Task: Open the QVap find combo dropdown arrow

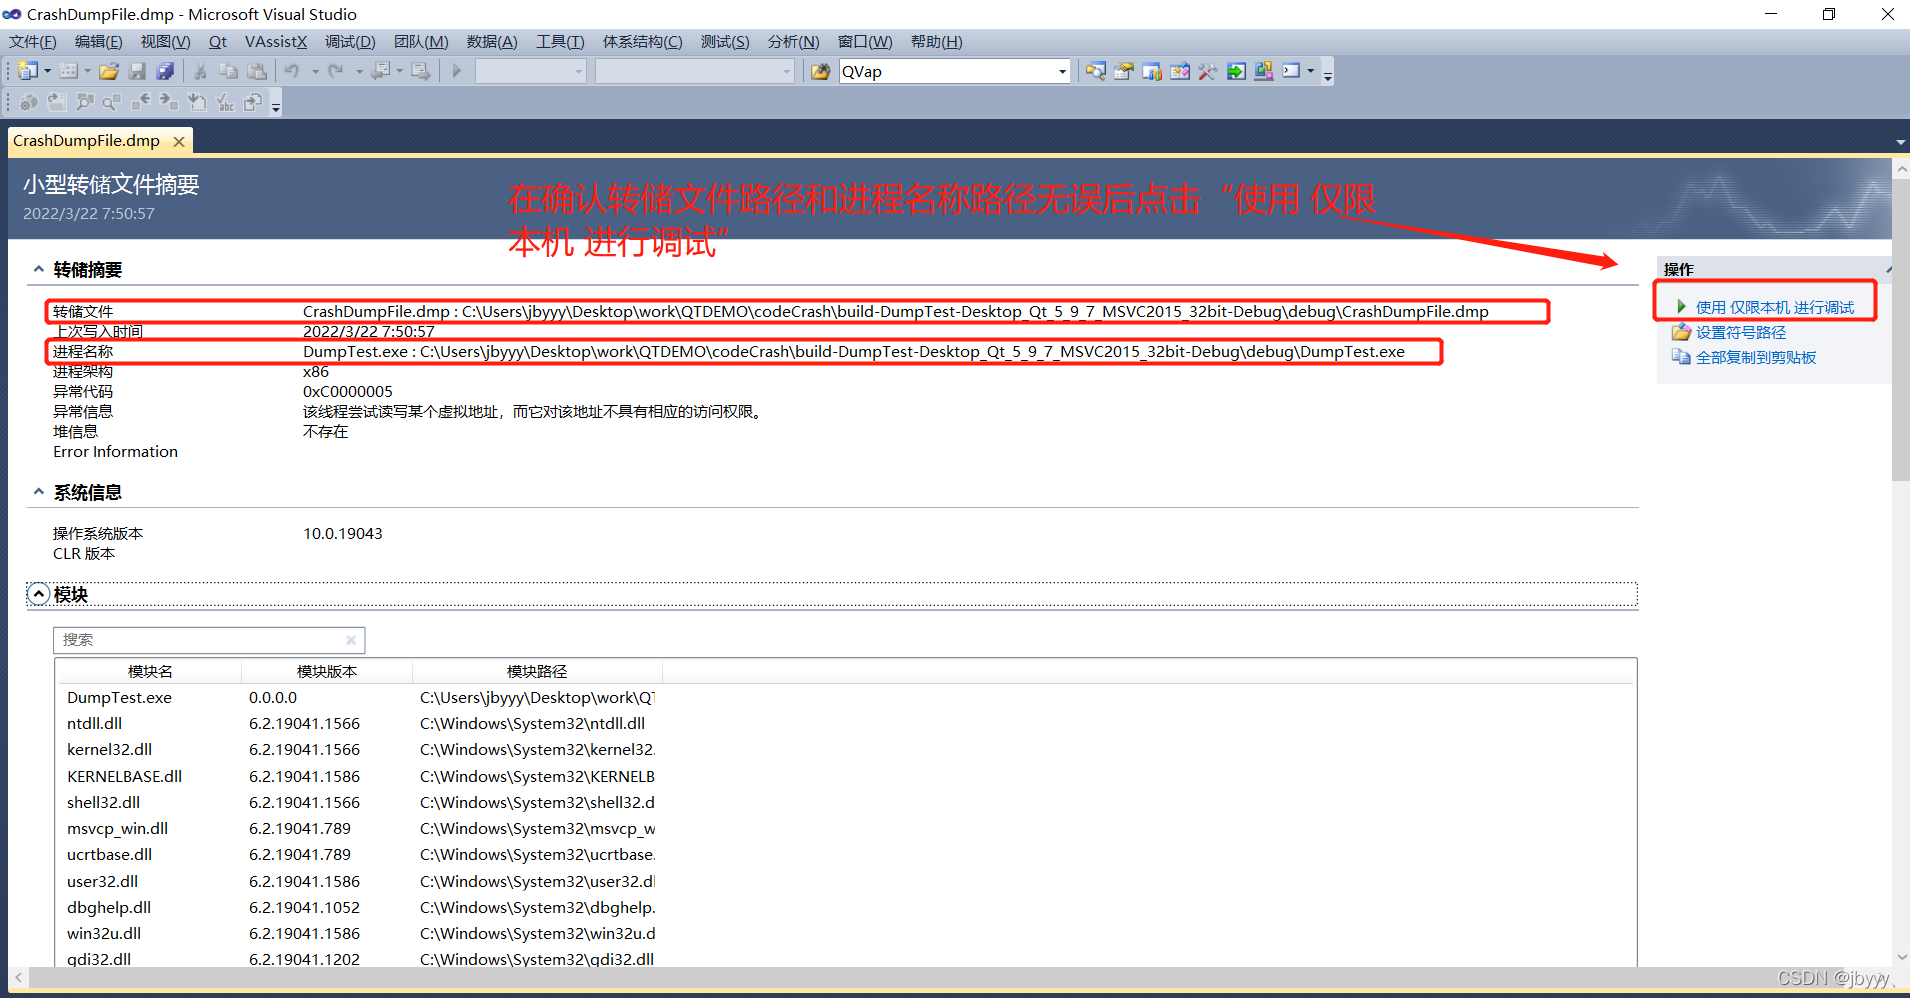Action: pyautogui.click(x=1062, y=71)
